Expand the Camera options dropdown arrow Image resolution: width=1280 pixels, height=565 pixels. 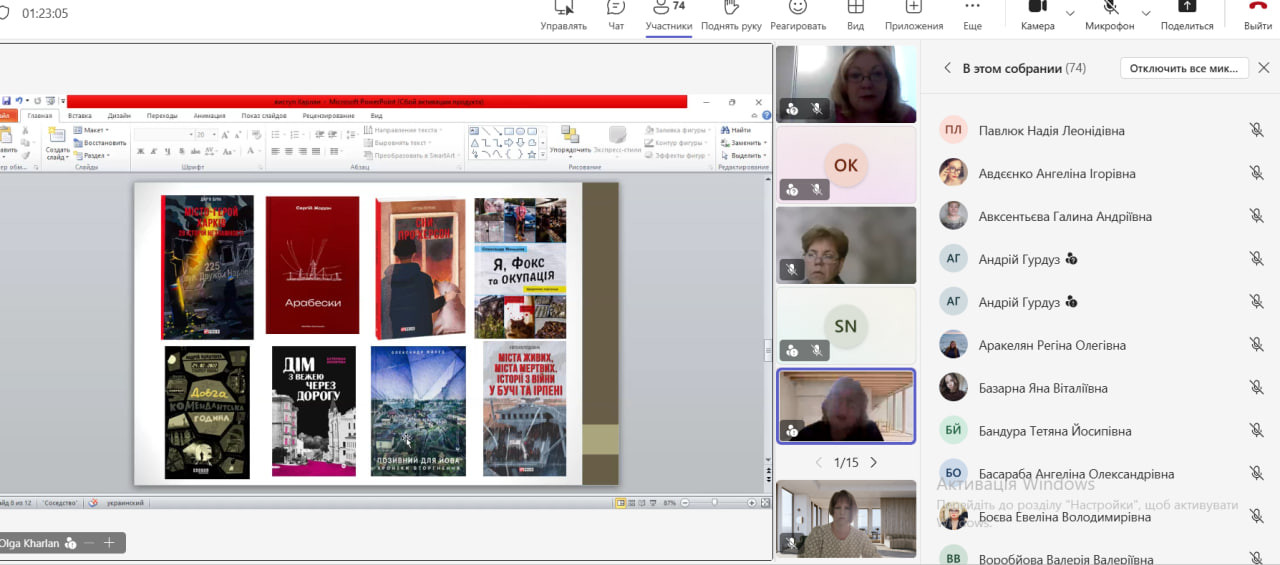(x=1070, y=13)
